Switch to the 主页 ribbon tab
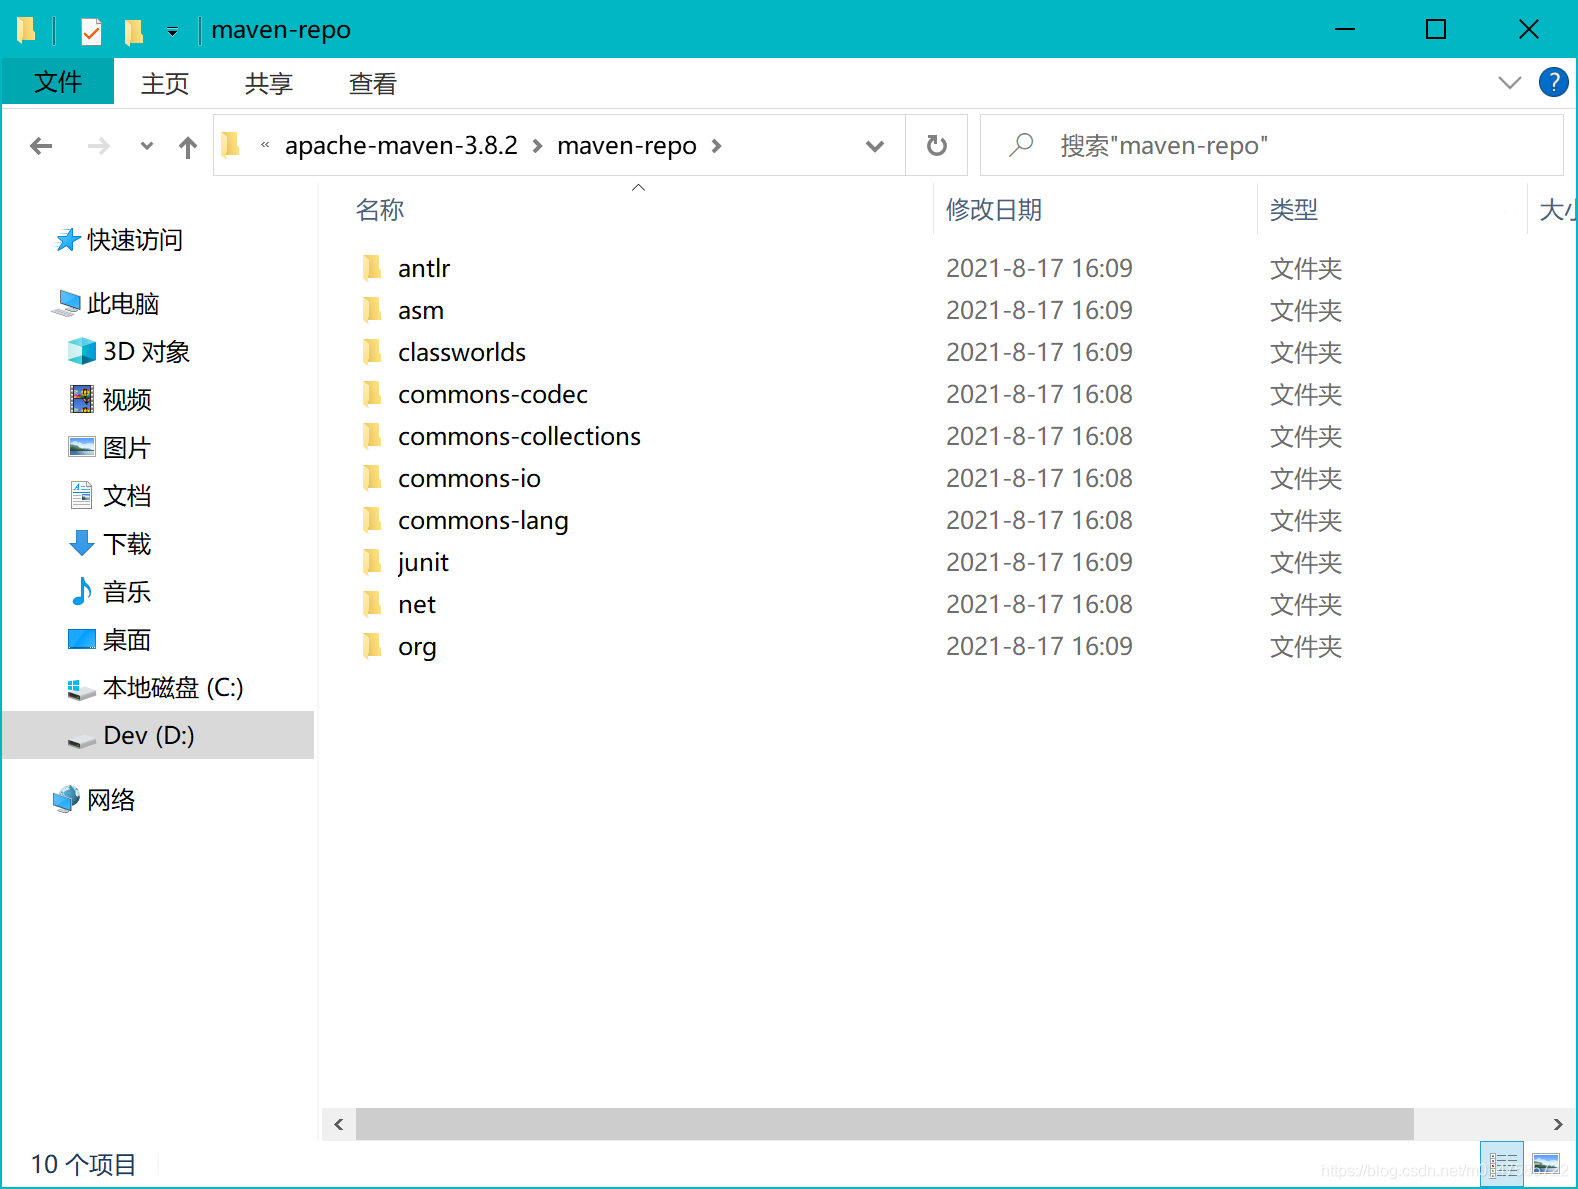The height and width of the screenshot is (1189, 1578). pyautogui.click(x=165, y=83)
